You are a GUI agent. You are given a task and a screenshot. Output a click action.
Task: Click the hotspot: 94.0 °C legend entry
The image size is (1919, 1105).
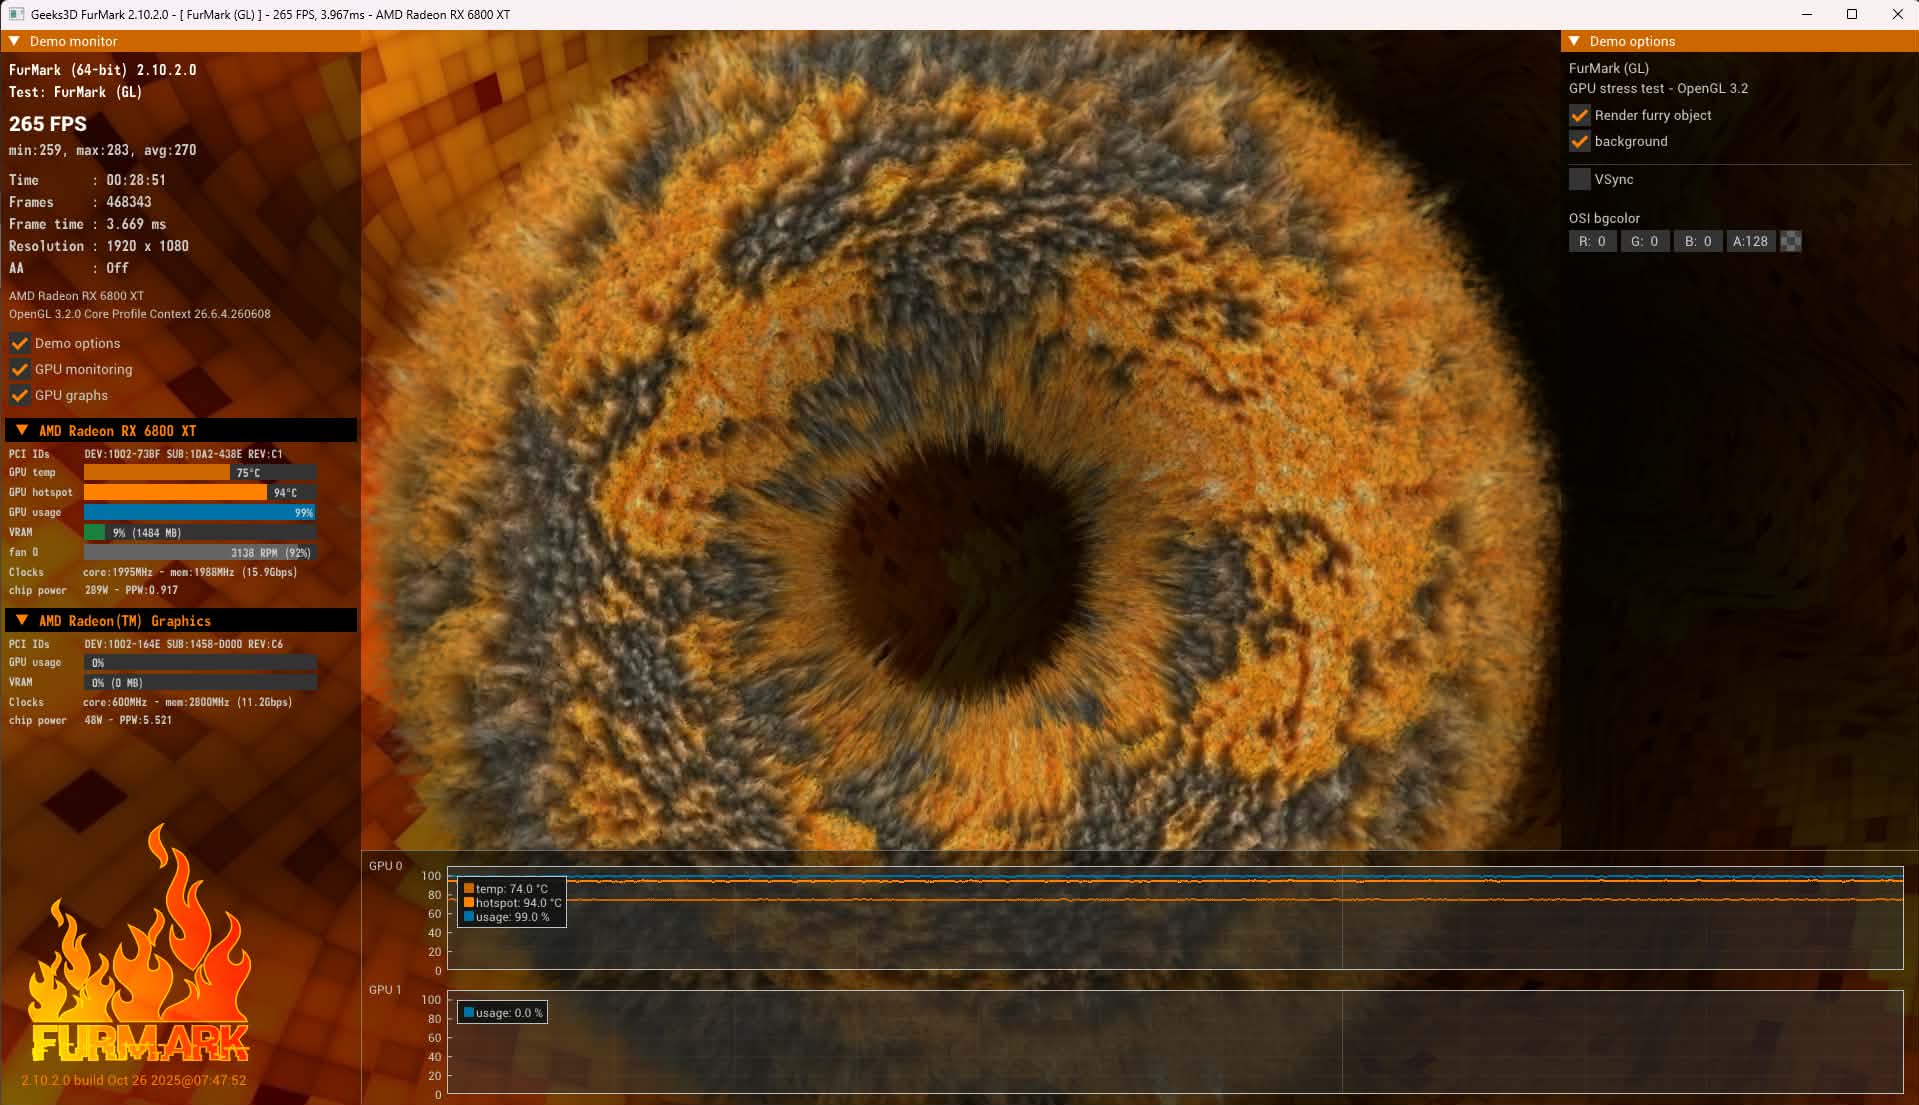click(x=512, y=902)
